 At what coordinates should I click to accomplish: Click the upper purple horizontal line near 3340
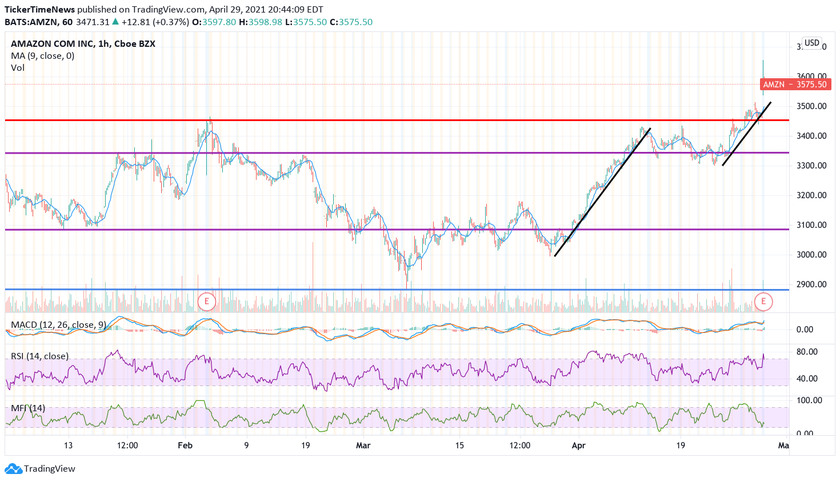(396, 153)
